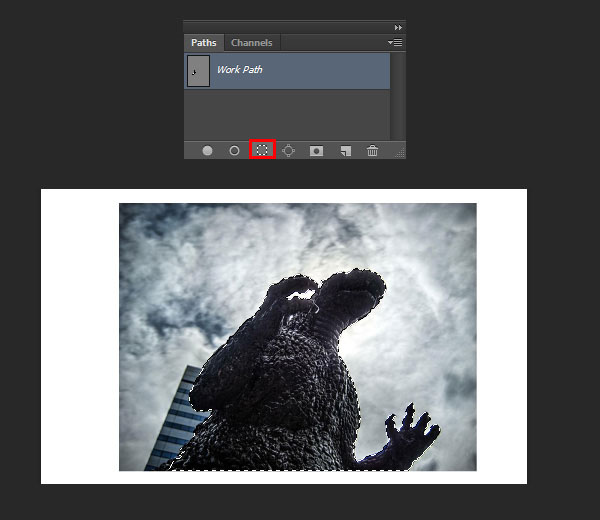Screen dimensions: 600x520
Task: Delete current path trash icon
Action: pos(372,151)
